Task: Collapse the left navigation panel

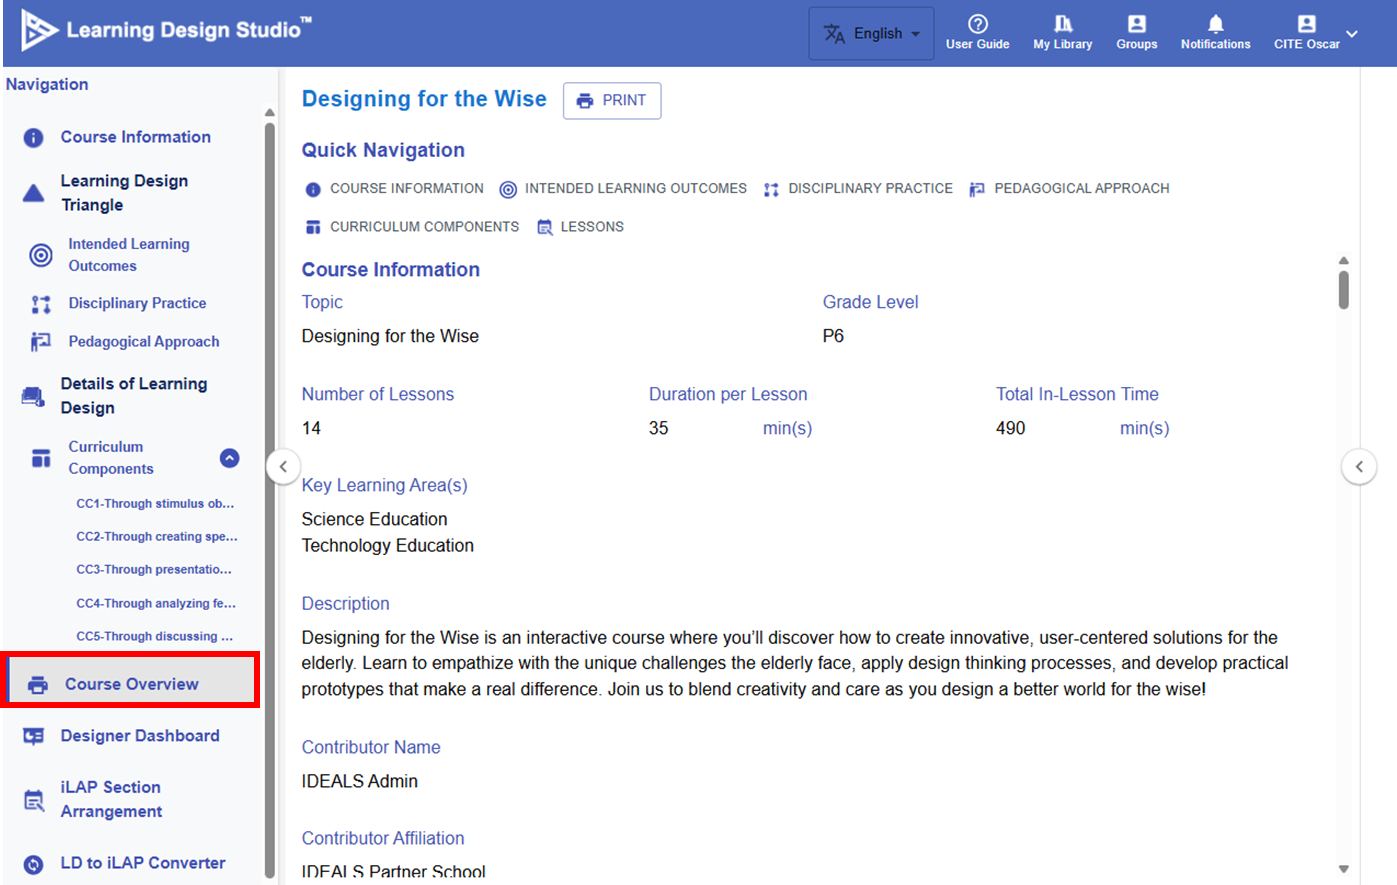Action: (x=283, y=467)
